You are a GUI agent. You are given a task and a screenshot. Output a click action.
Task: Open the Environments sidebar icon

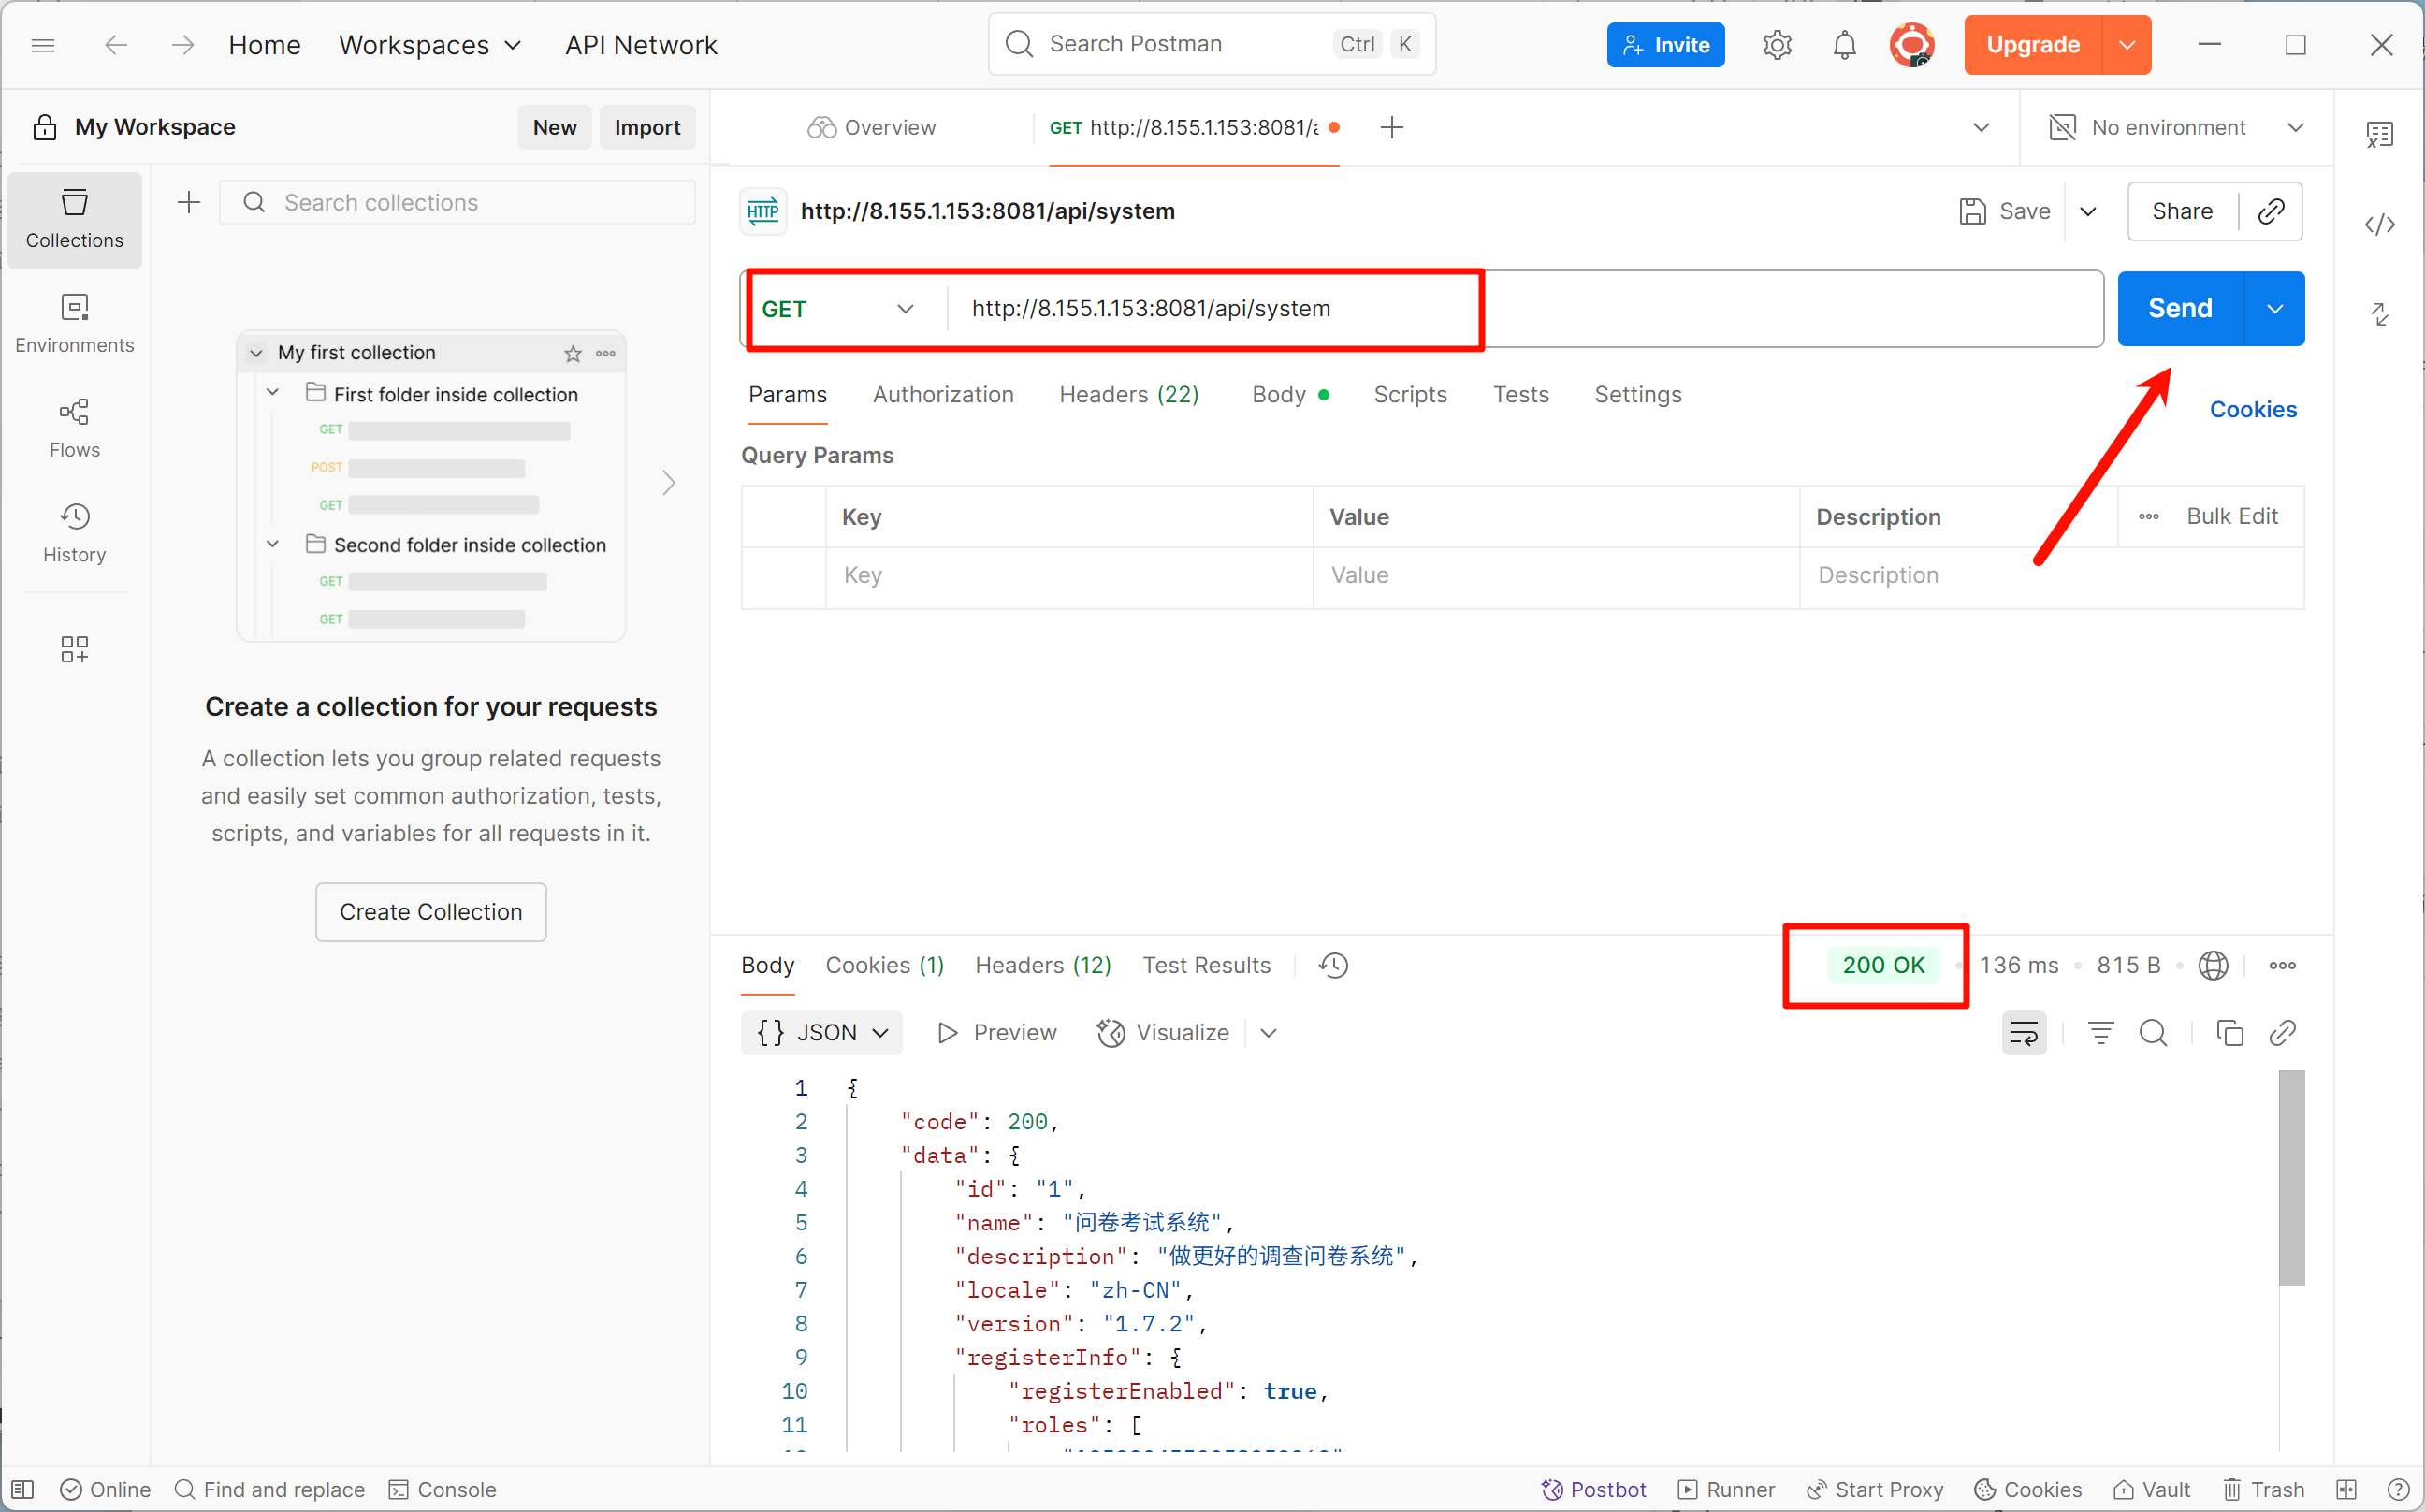tap(75, 324)
